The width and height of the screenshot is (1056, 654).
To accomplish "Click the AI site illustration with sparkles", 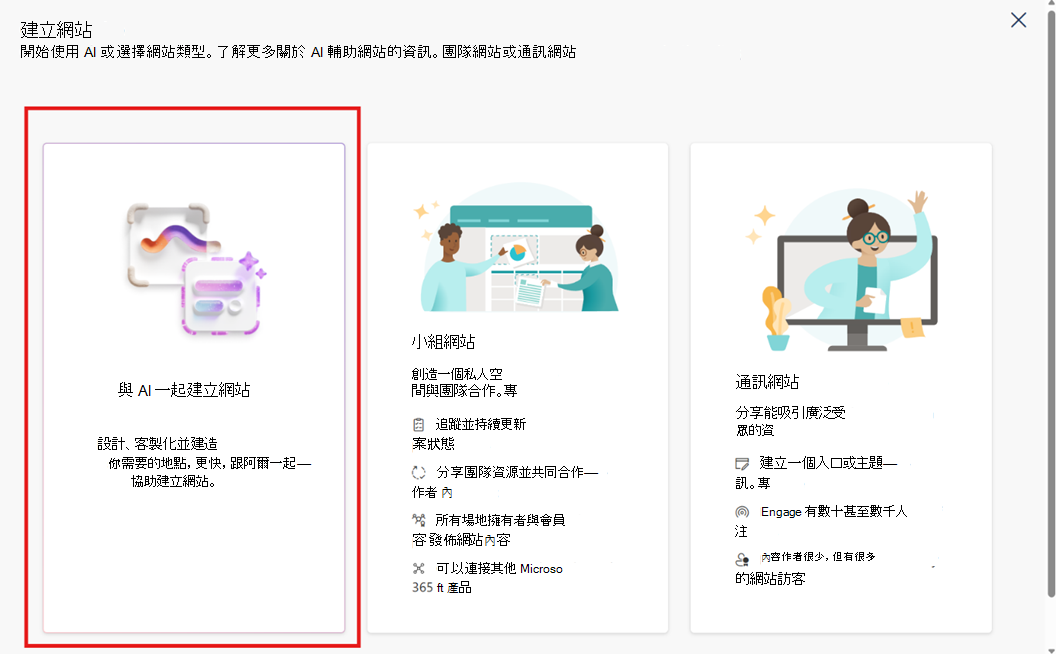I will [x=195, y=269].
